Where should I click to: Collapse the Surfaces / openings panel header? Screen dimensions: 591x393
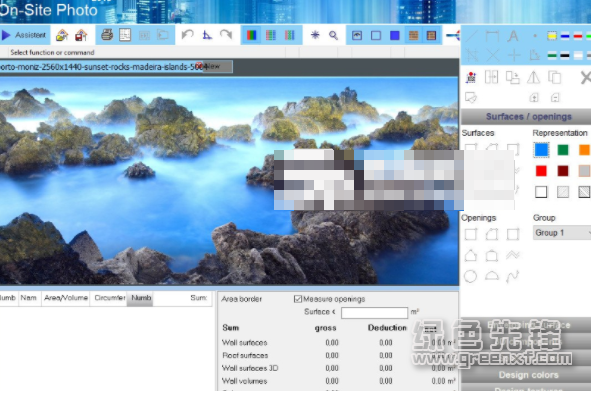click(528, 117)
